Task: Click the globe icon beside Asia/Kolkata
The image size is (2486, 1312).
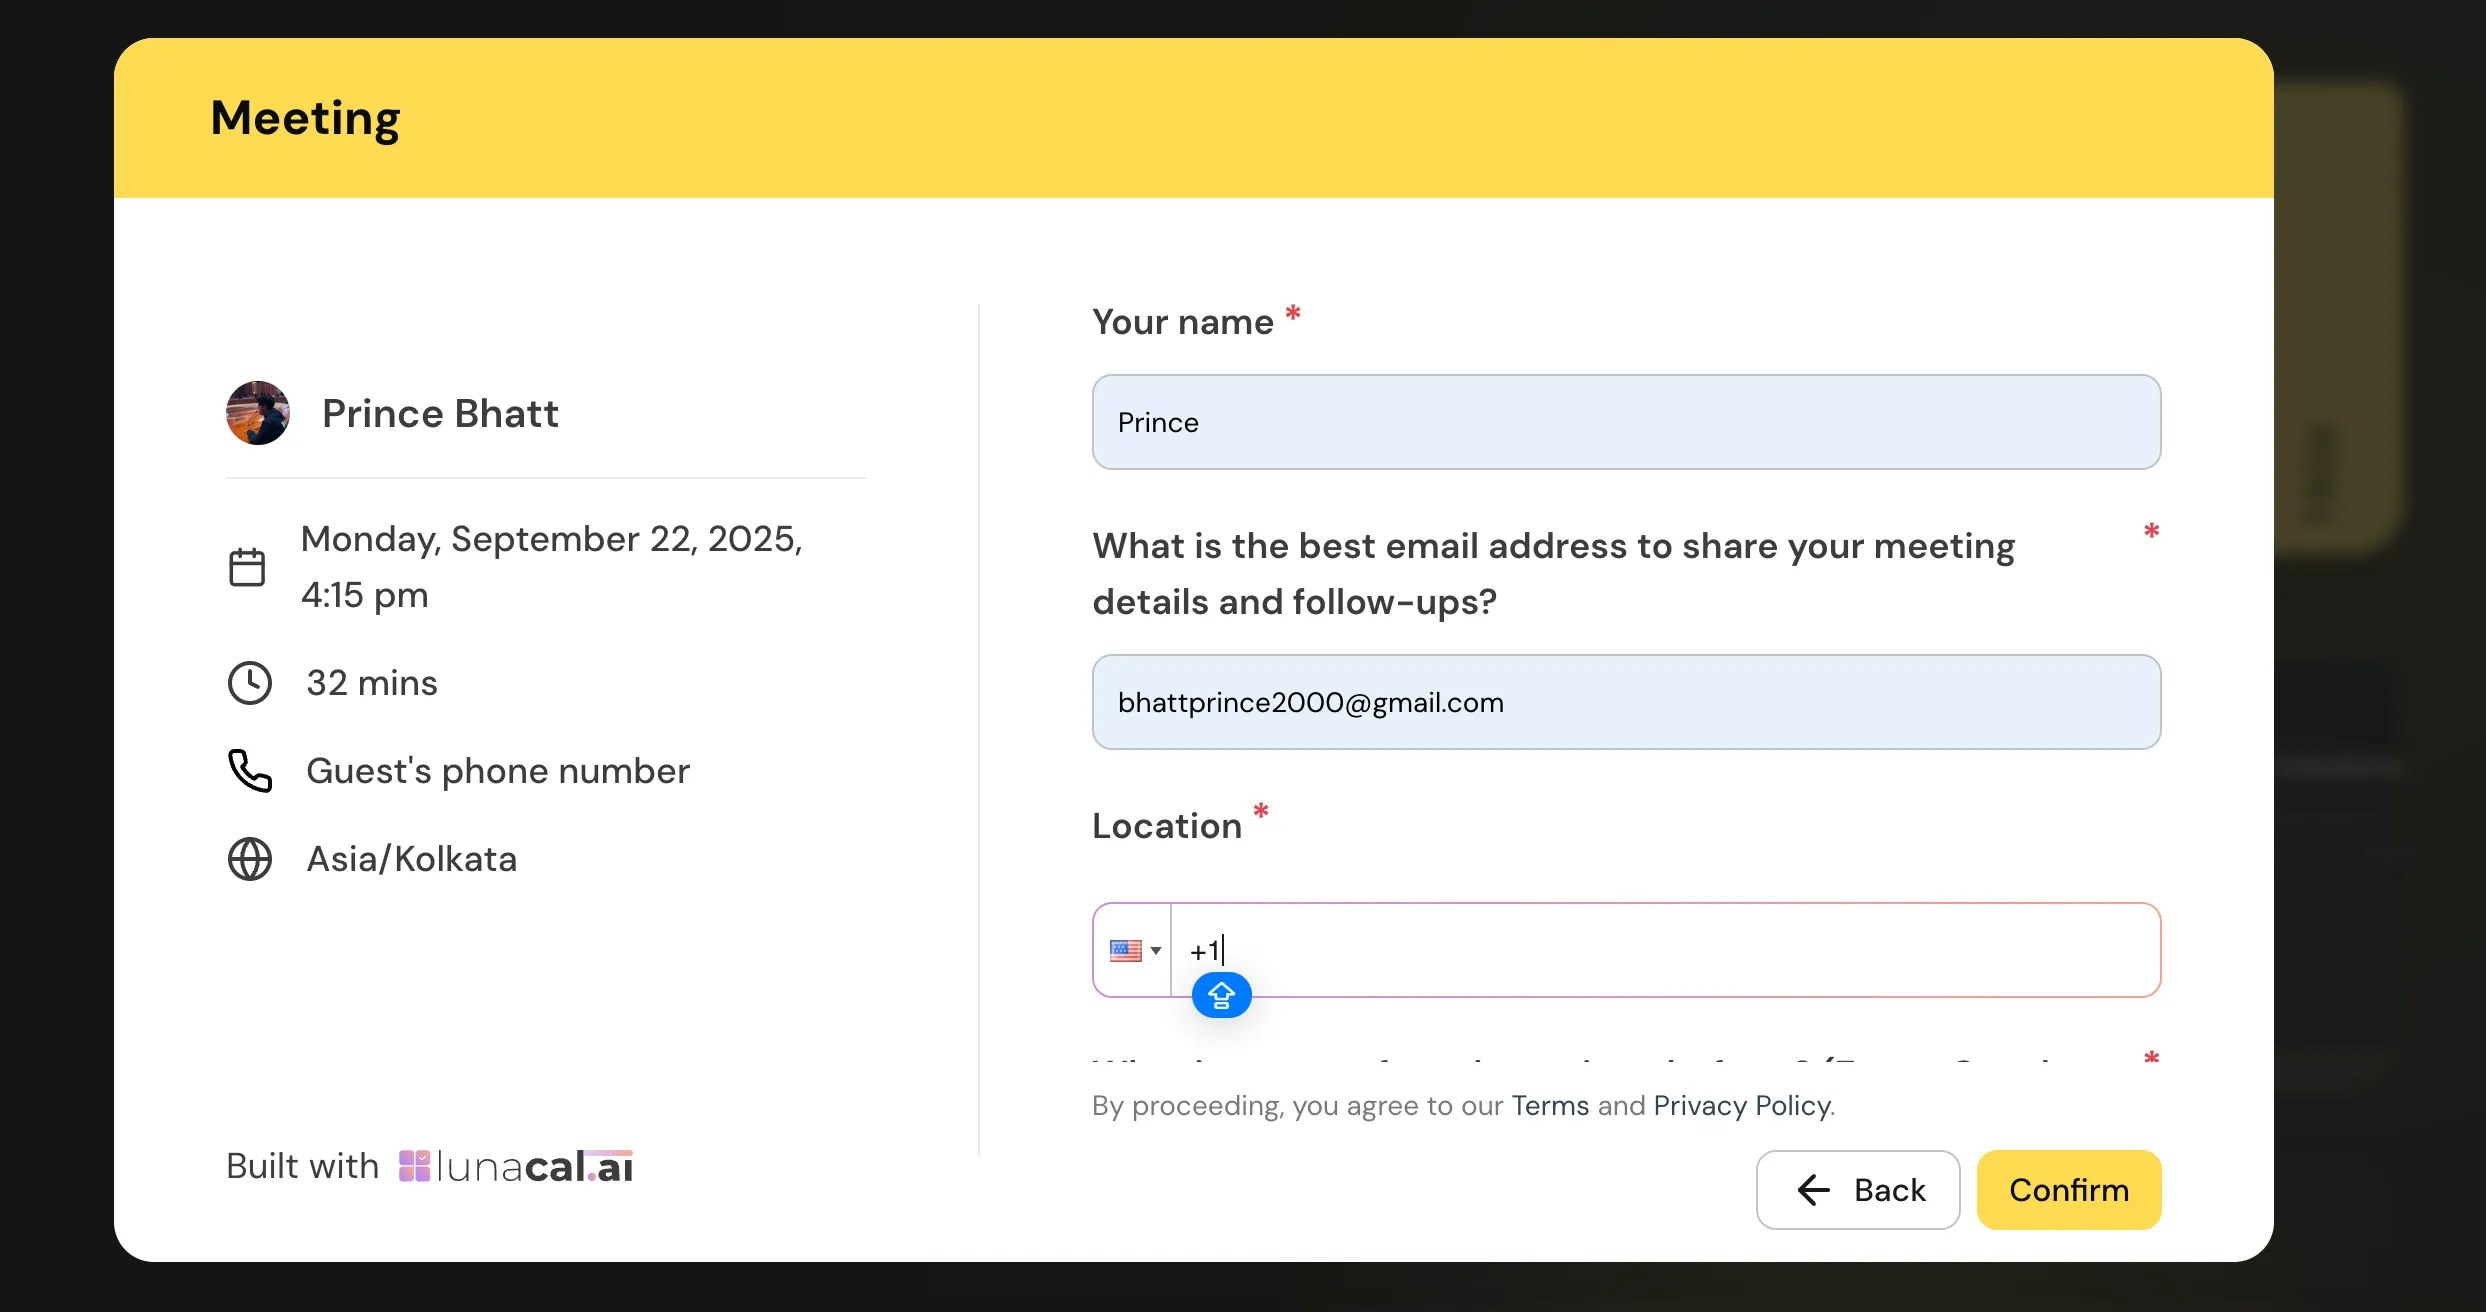Action: click(250, 859)
